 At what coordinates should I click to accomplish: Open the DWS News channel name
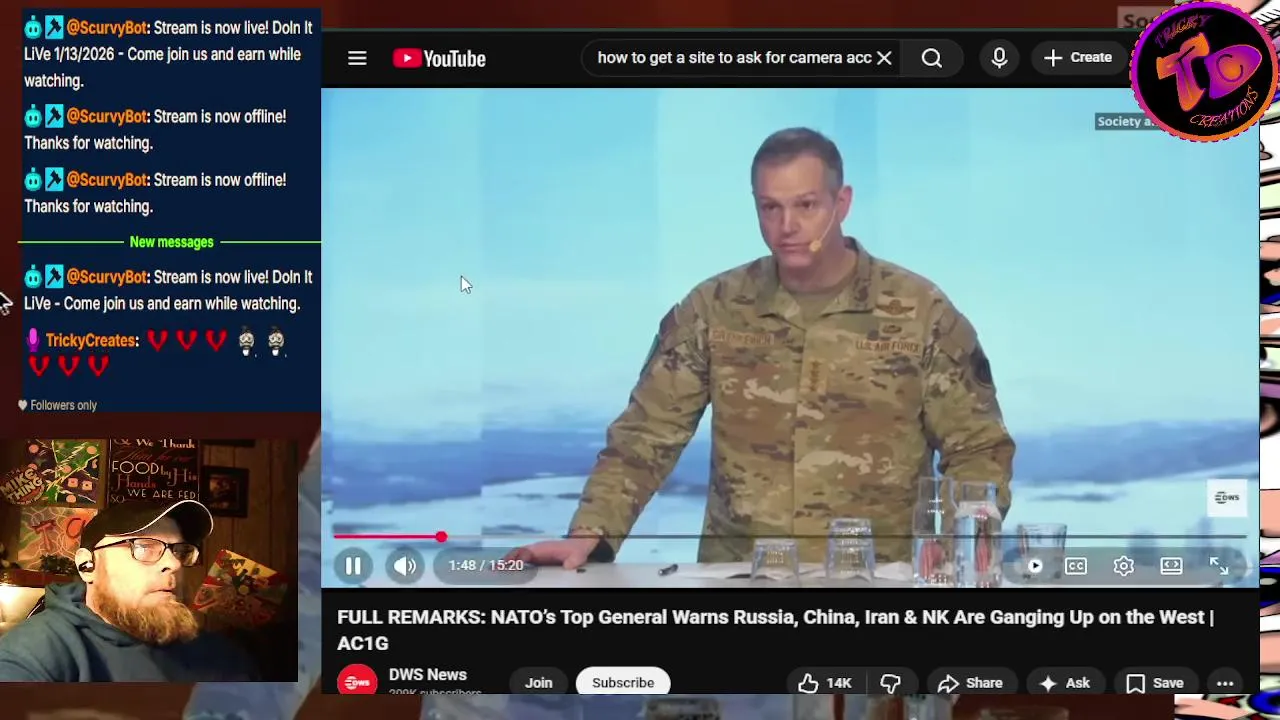click(428, 675)
